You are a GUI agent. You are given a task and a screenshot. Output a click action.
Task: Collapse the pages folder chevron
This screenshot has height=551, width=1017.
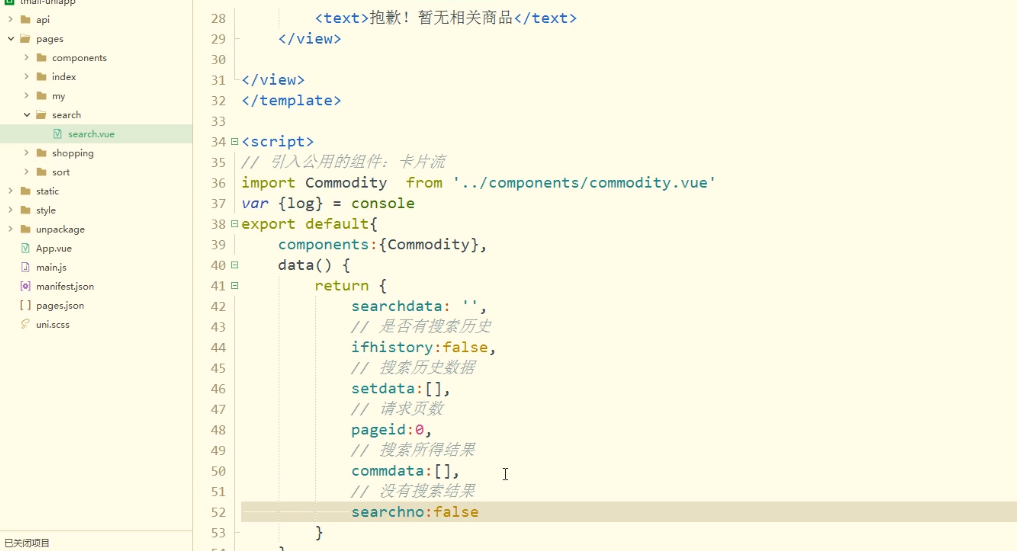(10, 39)
